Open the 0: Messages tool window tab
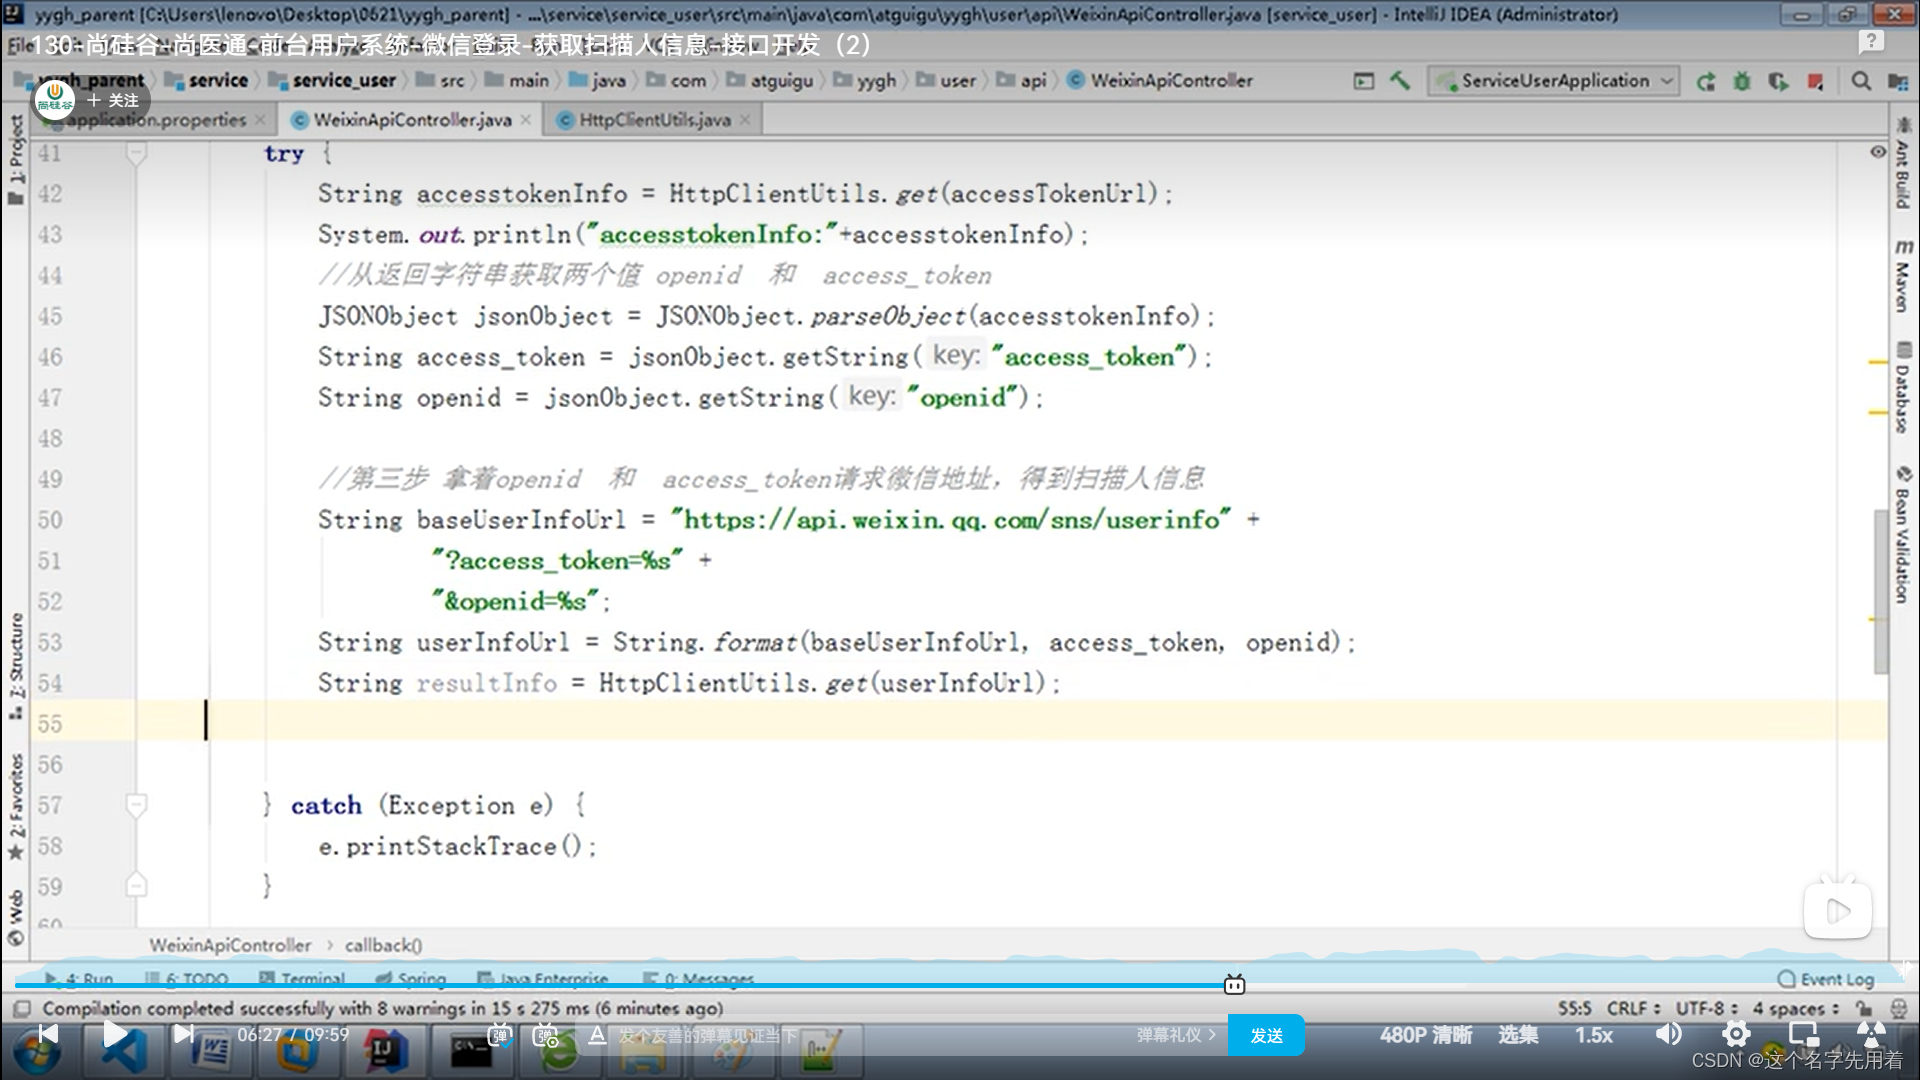 click(699, 979)
